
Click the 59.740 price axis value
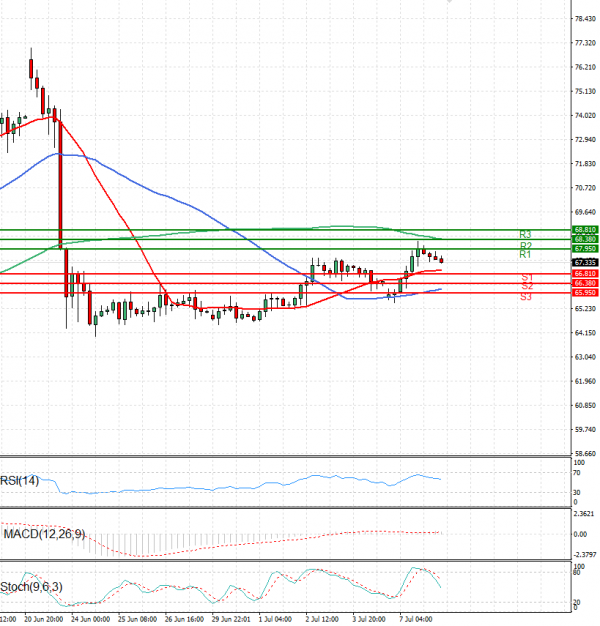[585, 430]
